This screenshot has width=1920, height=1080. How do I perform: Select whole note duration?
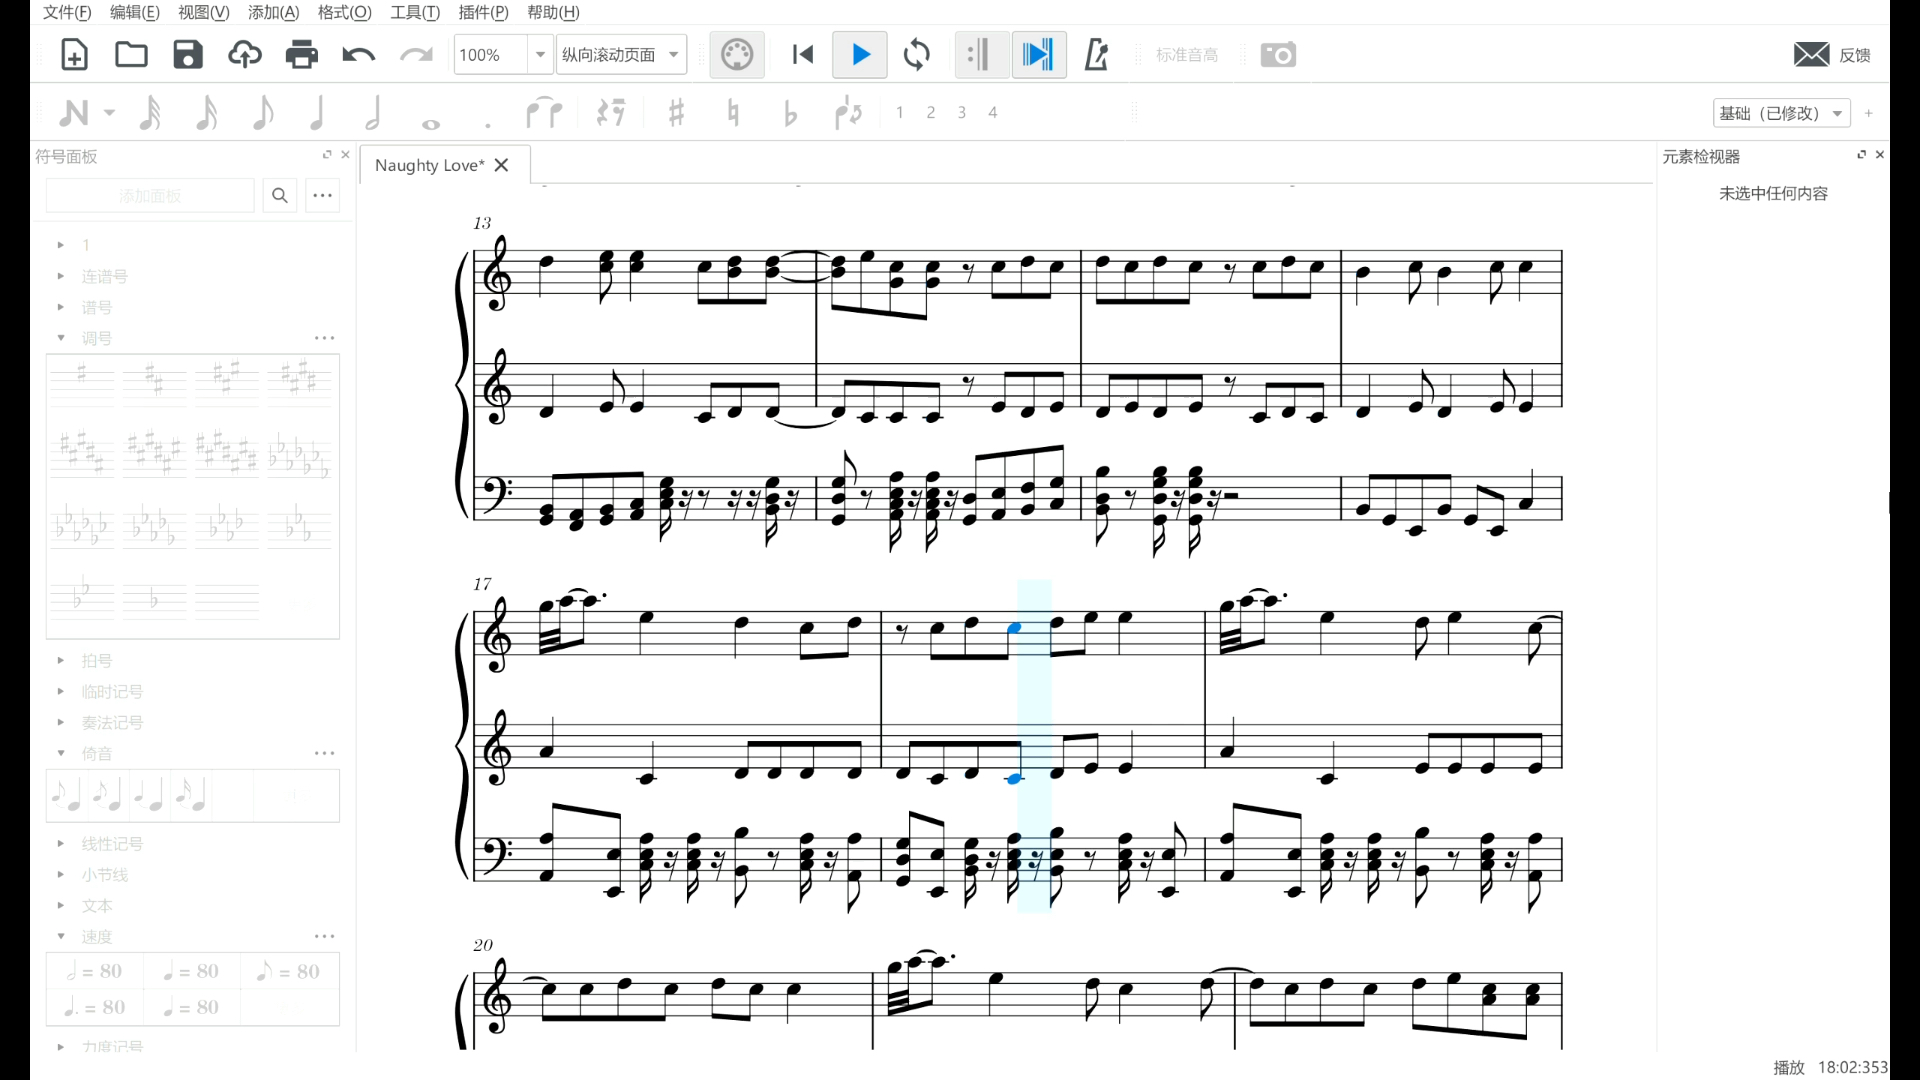click(x=431, y=124)
